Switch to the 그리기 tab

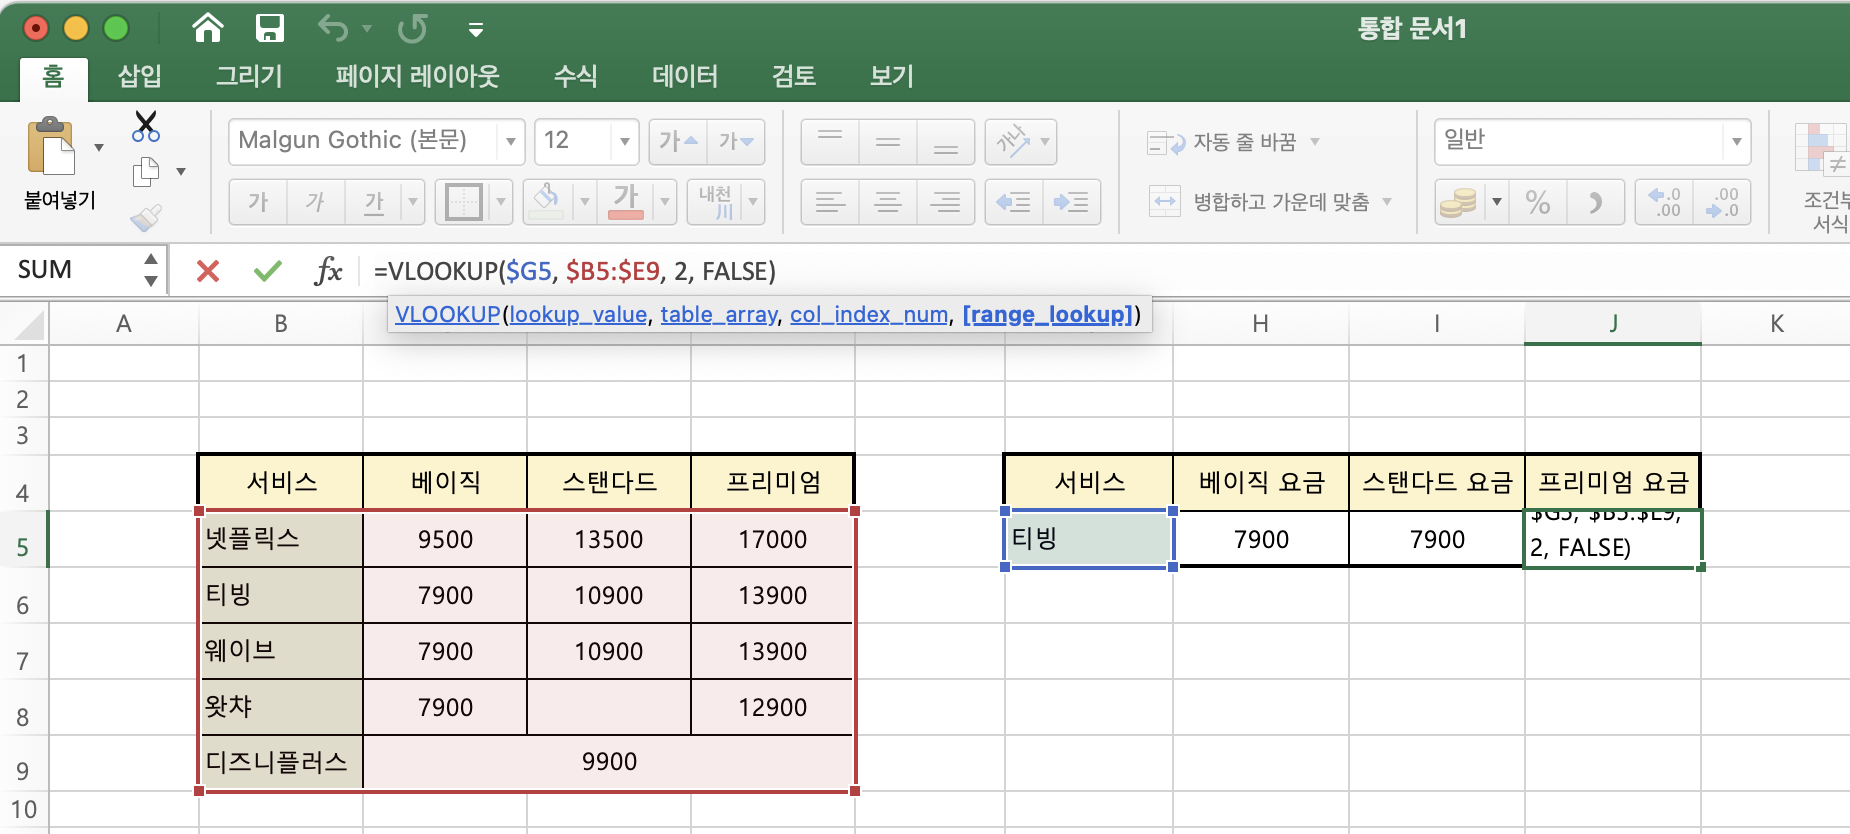tap(250, 76)
